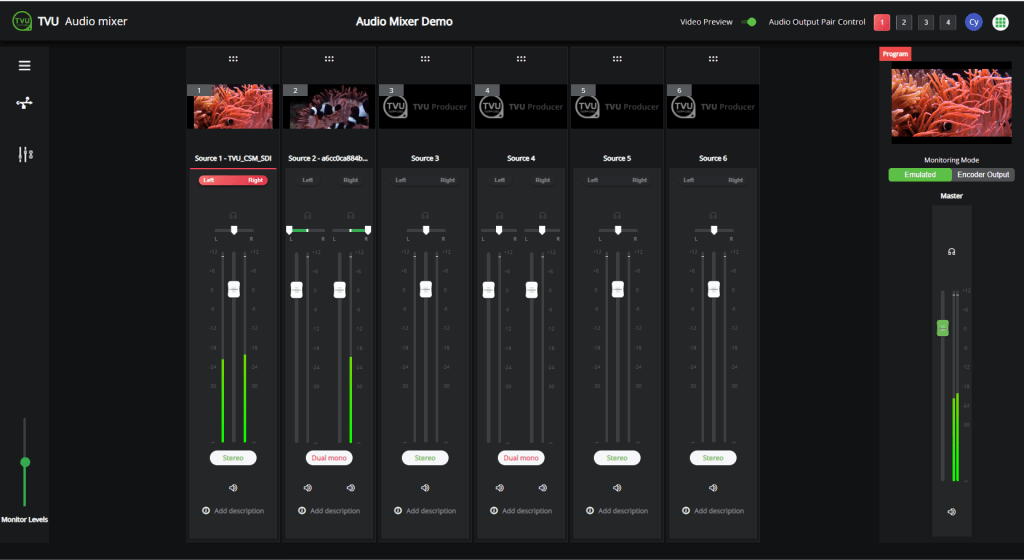Image resolution: width=1024 pixels, height=560 pixels.
Task: Click Add description under Source 6
Action: pos(713,511)
